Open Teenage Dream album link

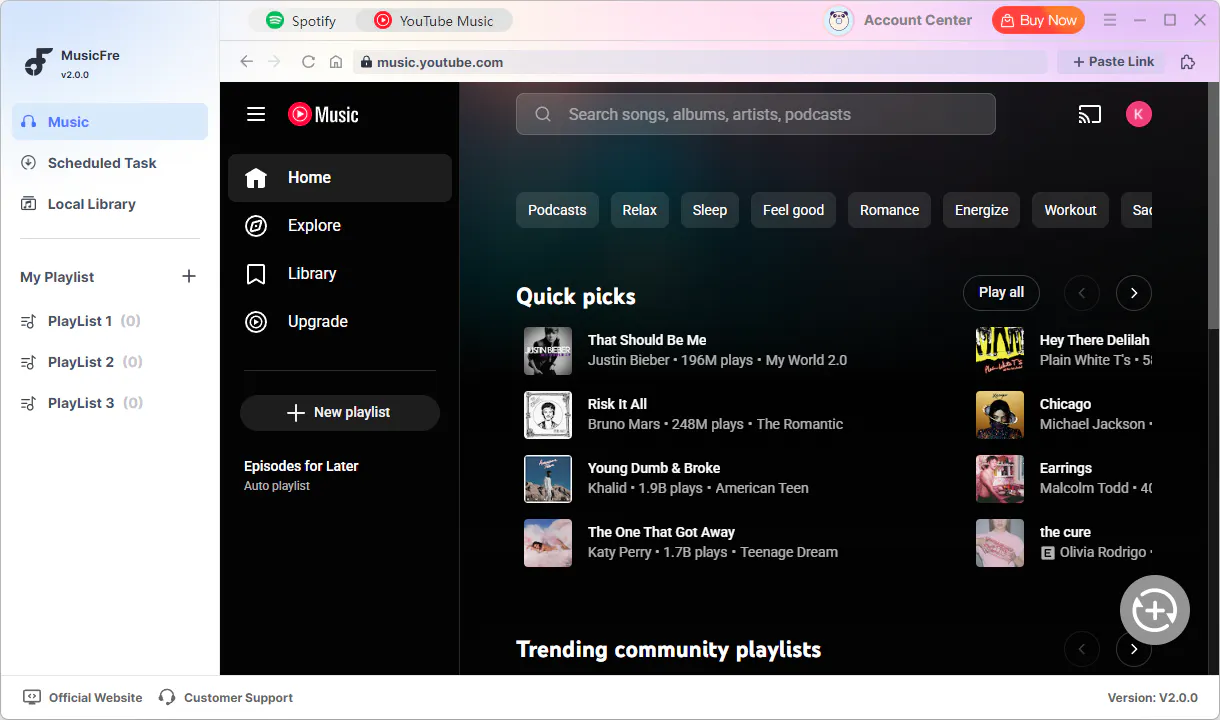[789, 552]
